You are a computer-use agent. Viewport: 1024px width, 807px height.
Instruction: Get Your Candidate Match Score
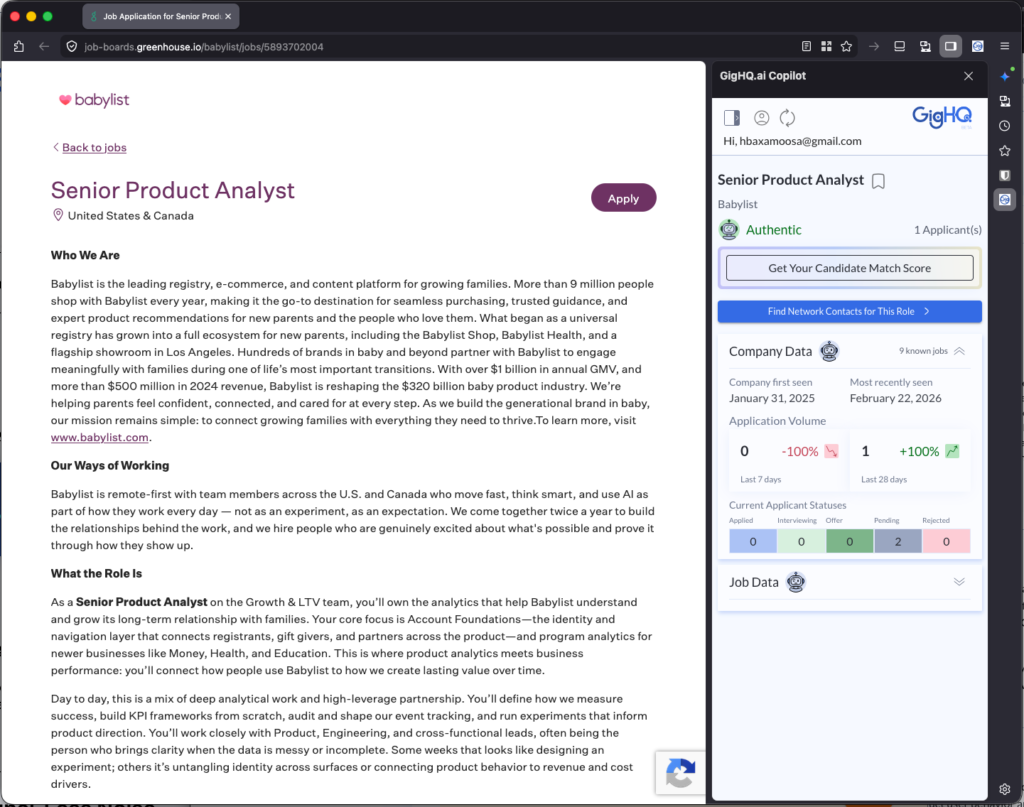click(x=849, y=268)
